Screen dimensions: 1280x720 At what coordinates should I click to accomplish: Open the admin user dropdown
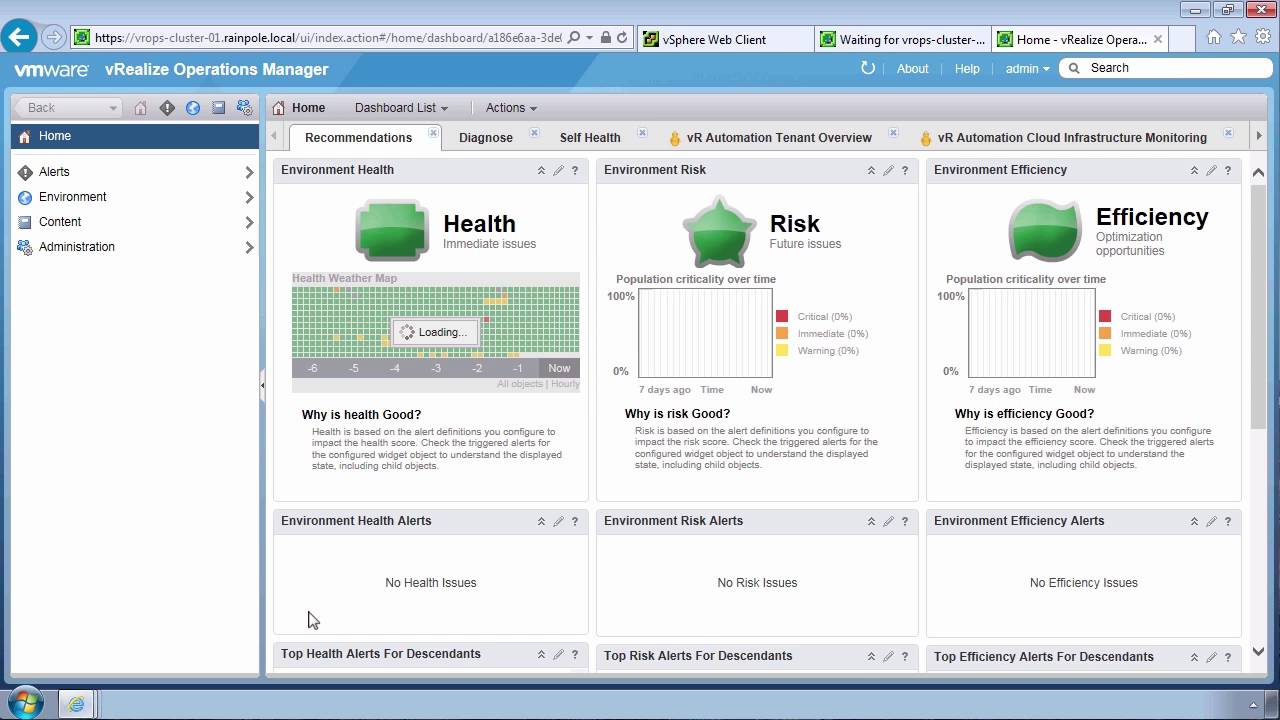[x=1028, y=69]
